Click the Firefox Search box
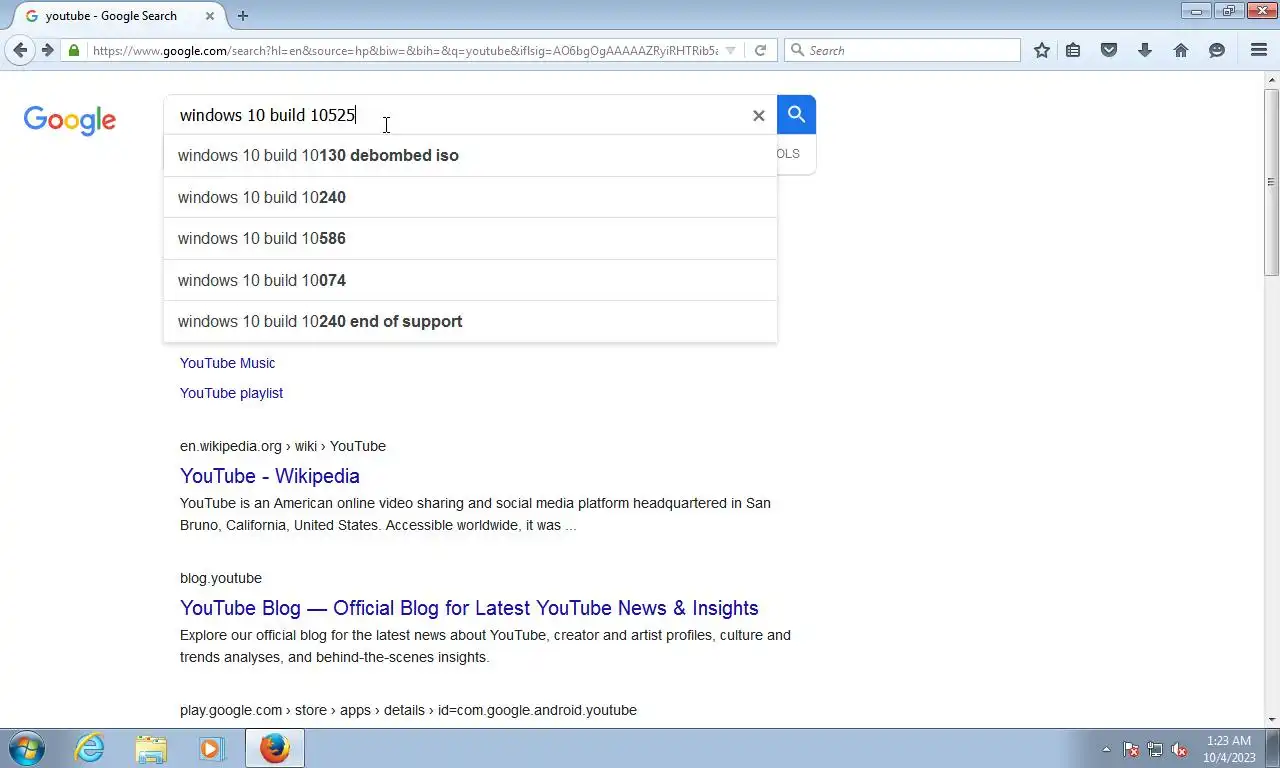1280x768 pixels. (x=902, y=50)
